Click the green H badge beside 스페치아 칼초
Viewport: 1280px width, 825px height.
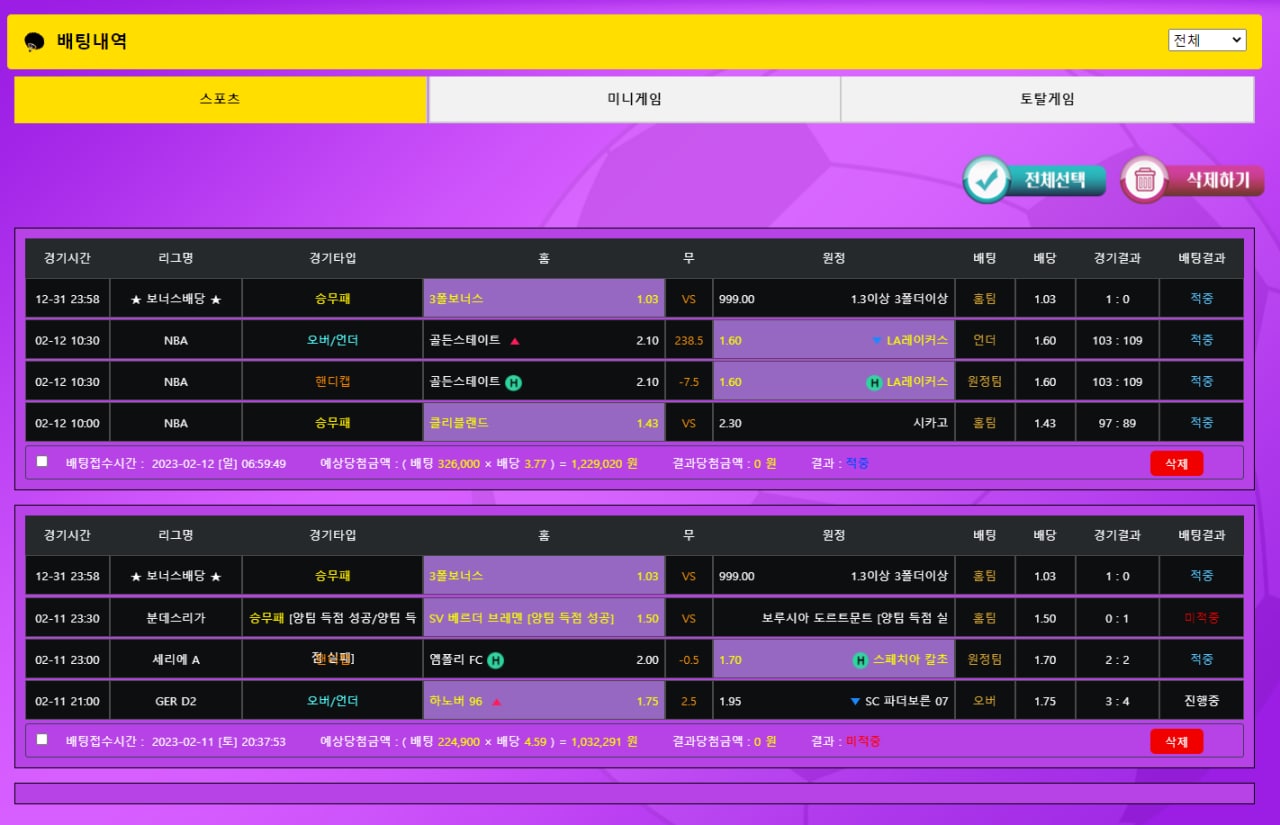pyautogui.click(x=860, y=660)
